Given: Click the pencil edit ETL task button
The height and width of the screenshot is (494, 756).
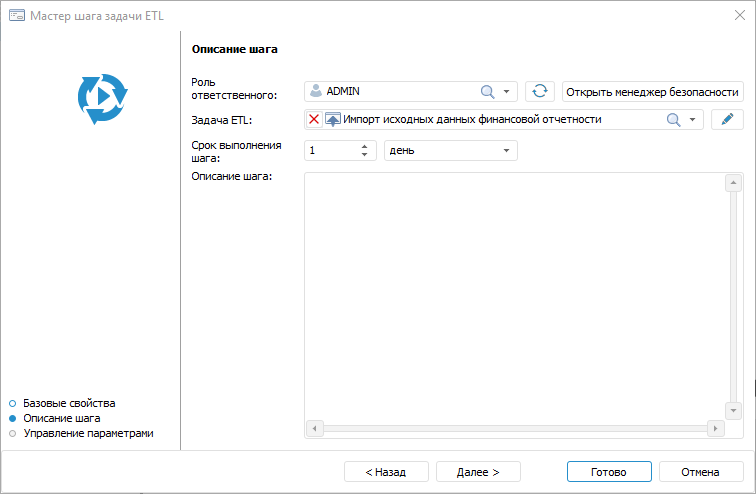Looking at the screenshot, I should 727,120.
